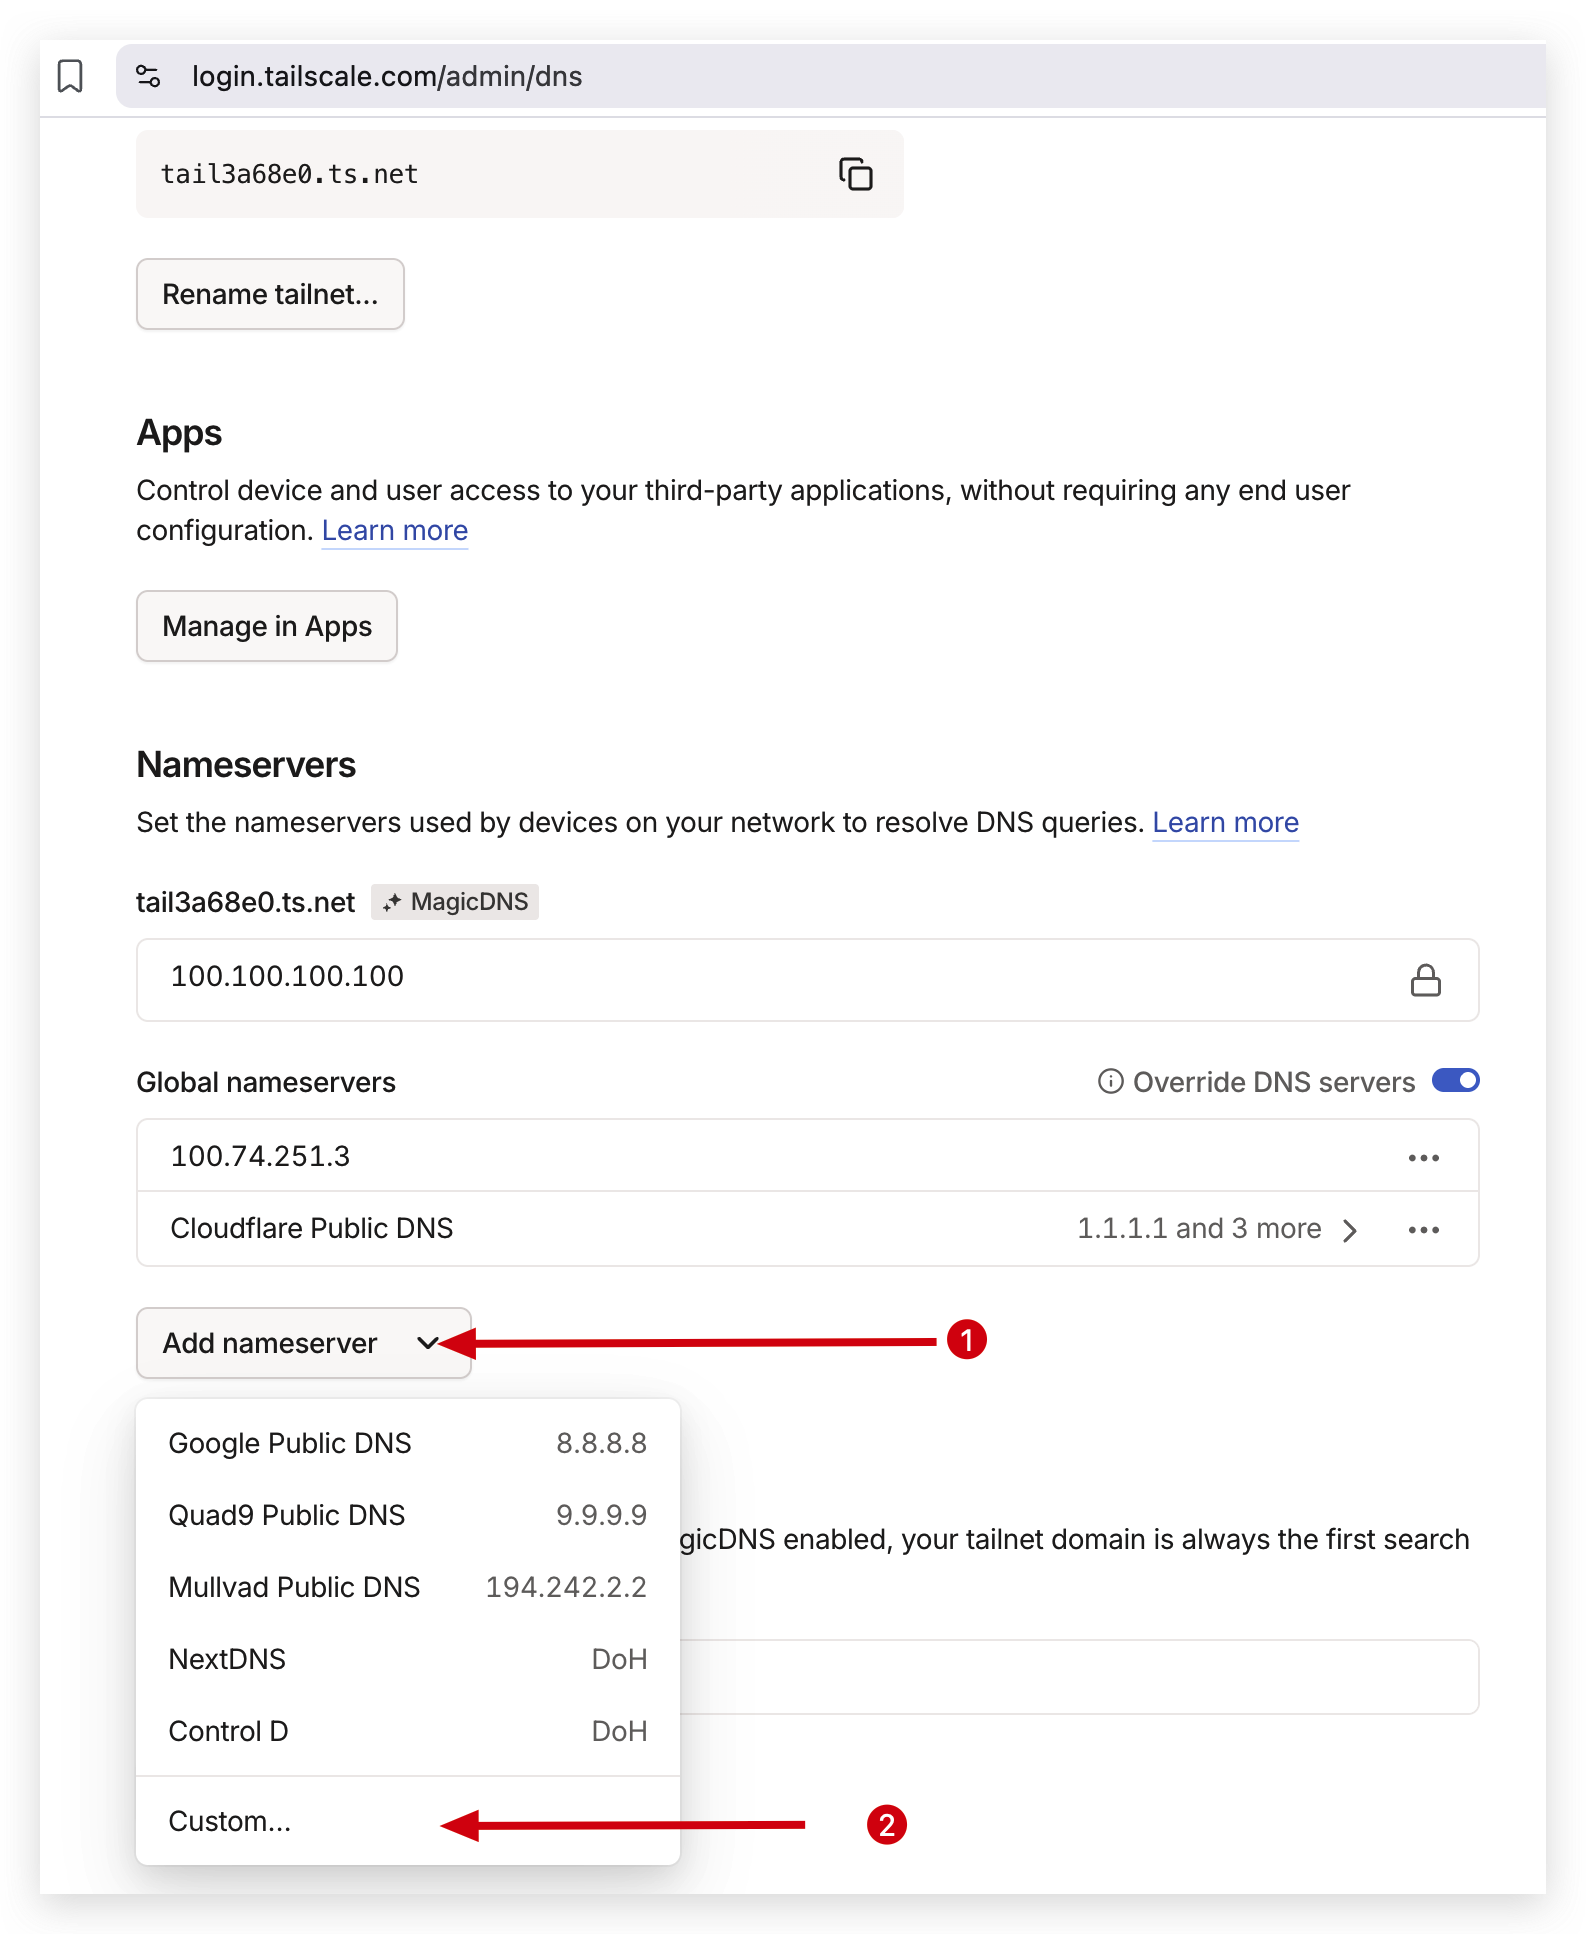
Task: Toggle Override DNS servers switch
Action: click(1455, 1081)
